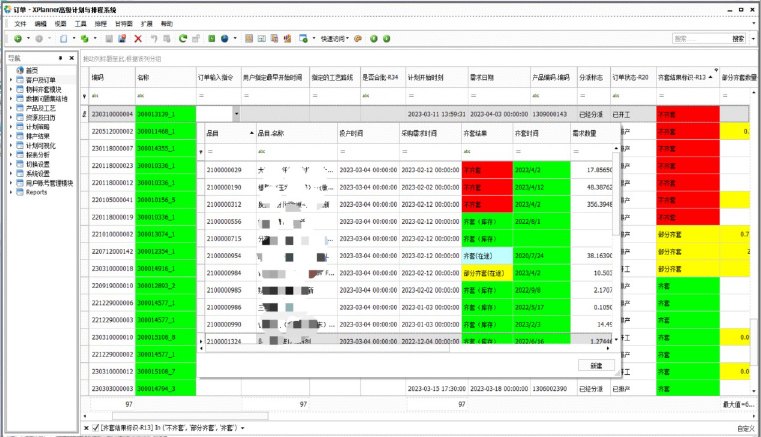Image resolution: width=761 pixels, height=437 pixels.
Task: Click the grey save disk icon in toolbar
Action: (109, 39)
